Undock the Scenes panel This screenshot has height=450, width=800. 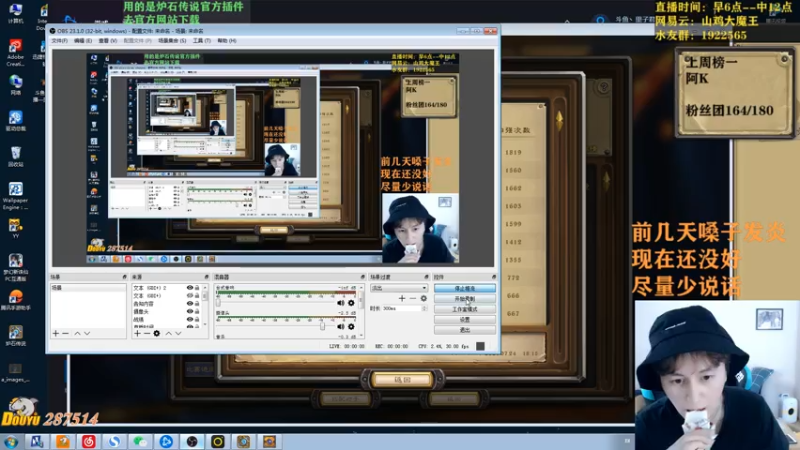point(124,277)
